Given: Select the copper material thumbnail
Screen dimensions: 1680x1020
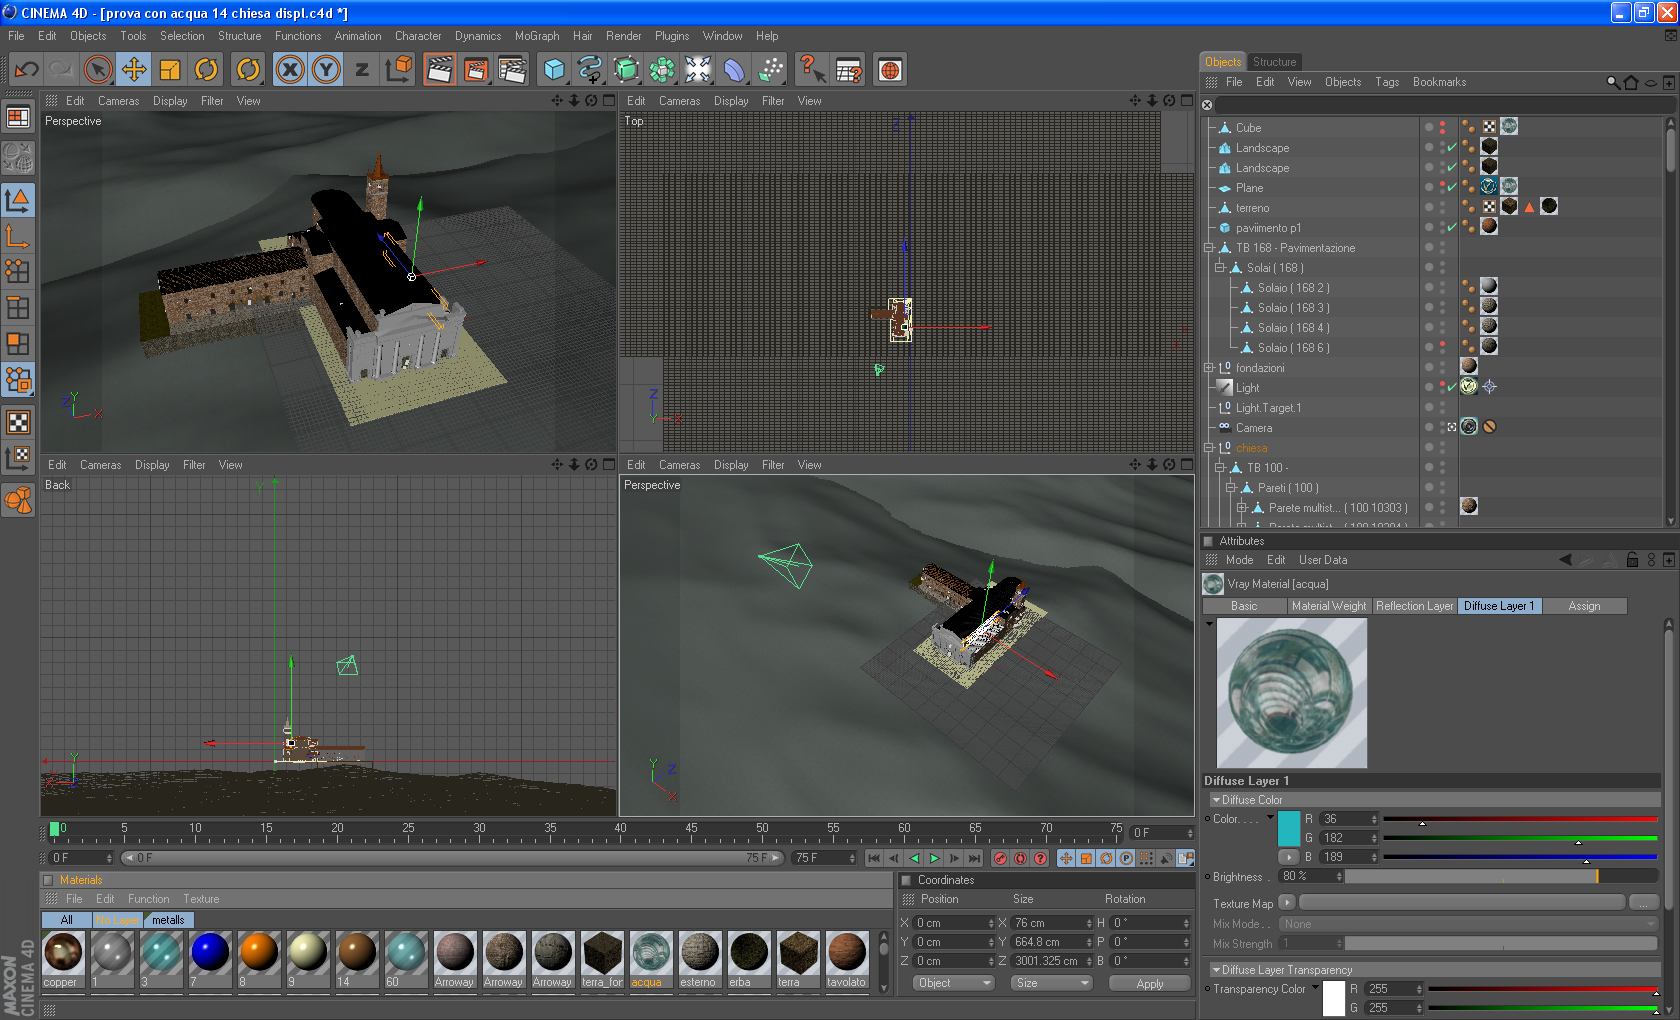Looking at the screenshot, I should (63, 953).
